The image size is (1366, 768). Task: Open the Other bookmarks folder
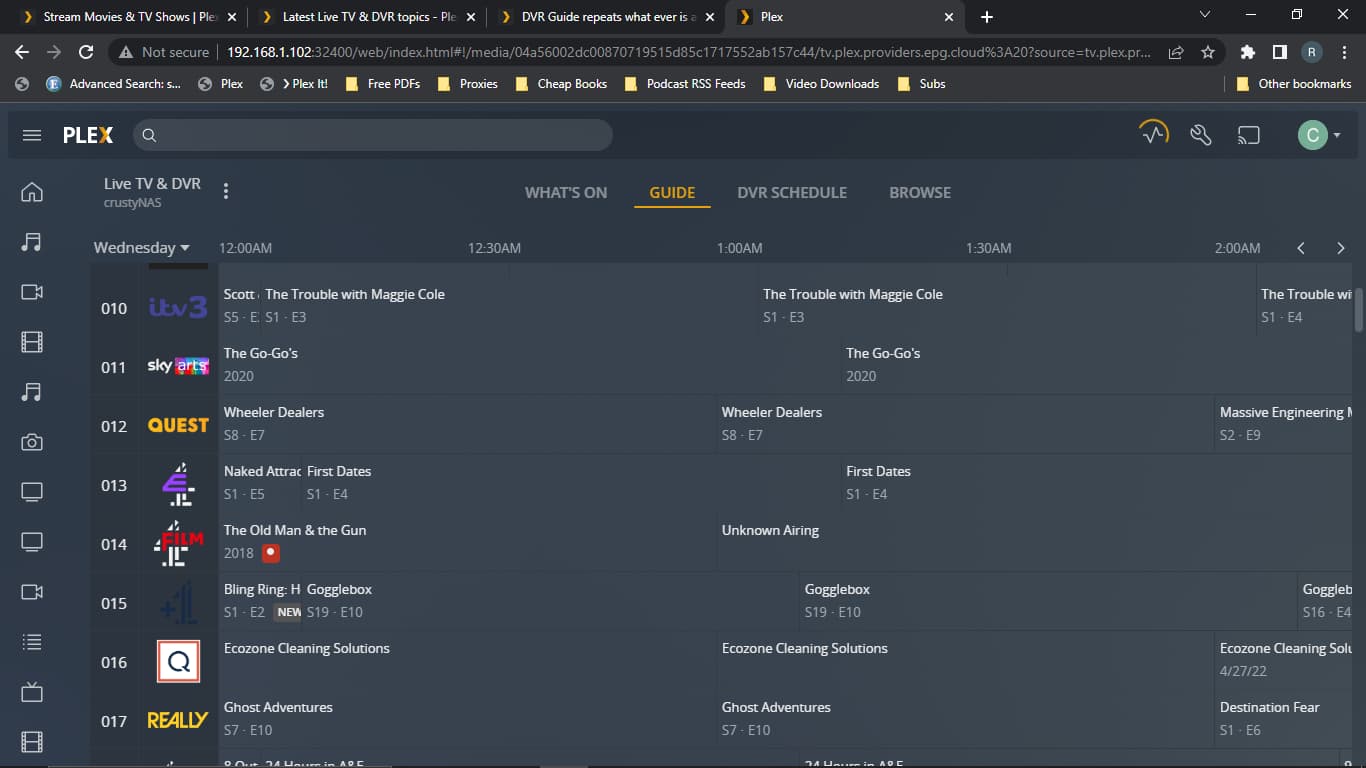tap(1293, 84)
